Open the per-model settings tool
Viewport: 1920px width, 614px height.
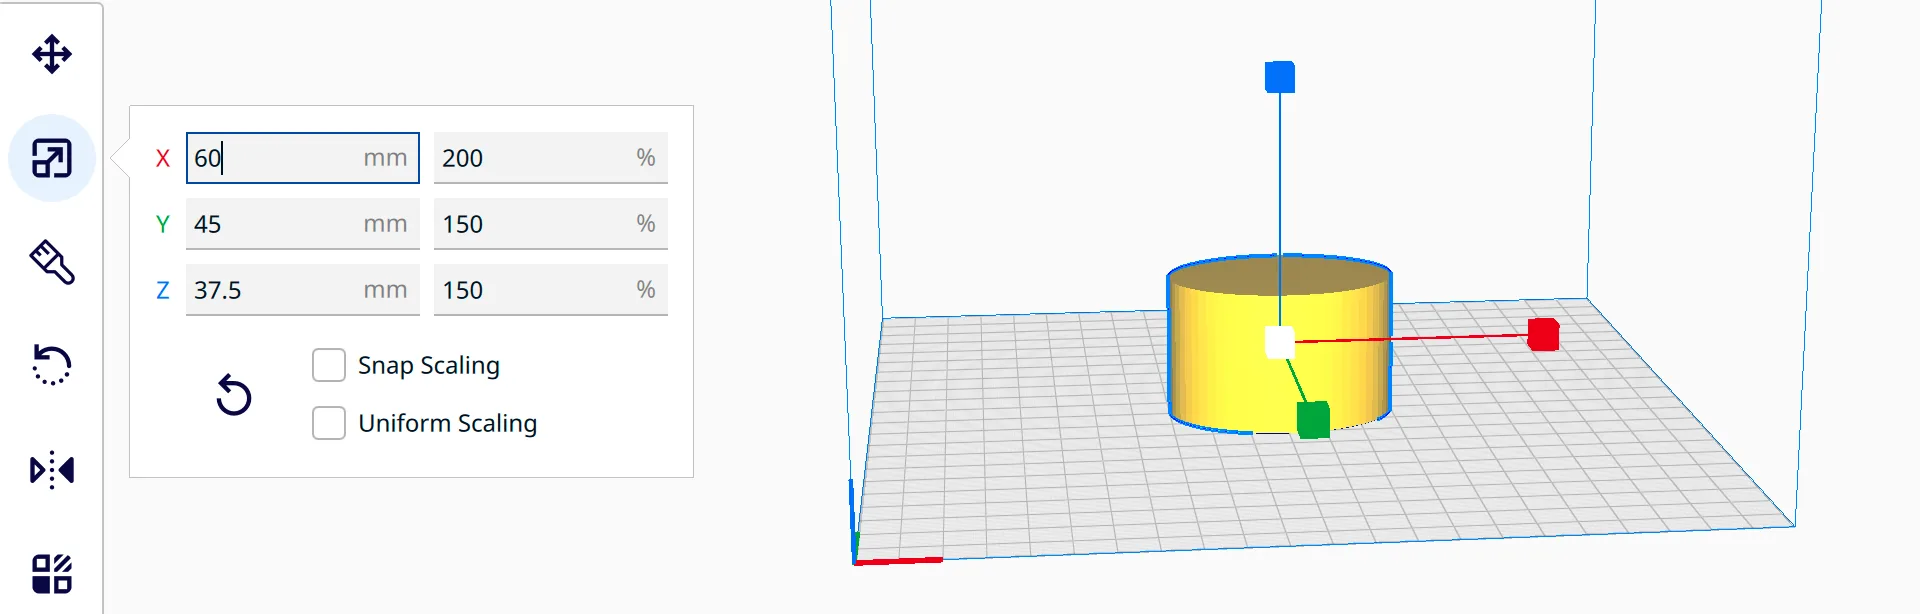pyautogui.click(x=52, y=573)
